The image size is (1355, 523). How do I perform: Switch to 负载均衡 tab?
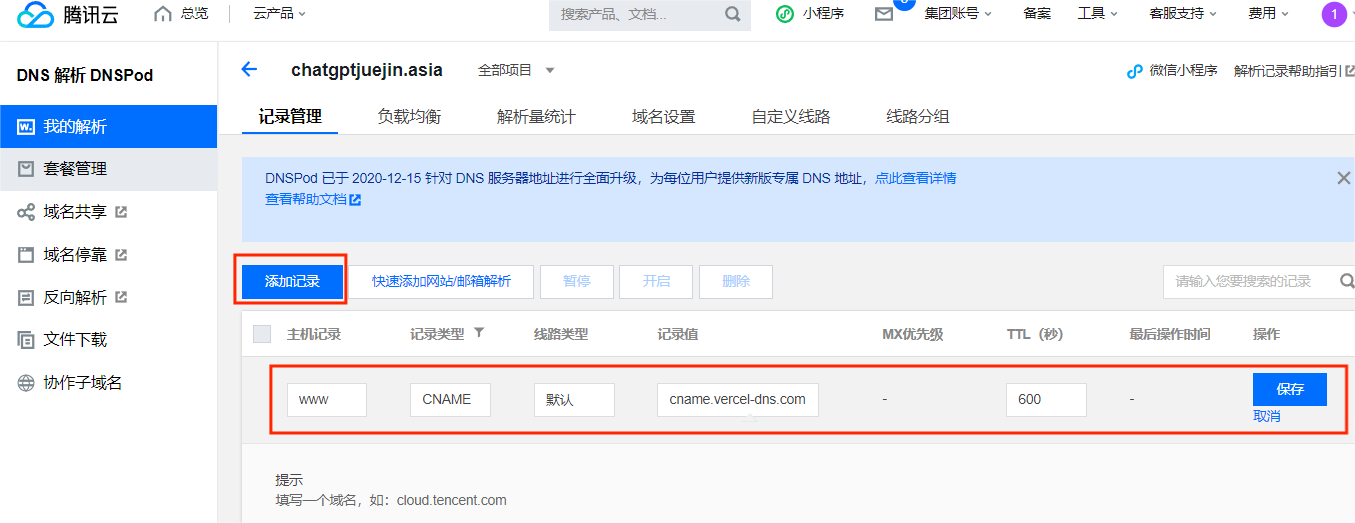pyautogui.click(x=409, y=116)
